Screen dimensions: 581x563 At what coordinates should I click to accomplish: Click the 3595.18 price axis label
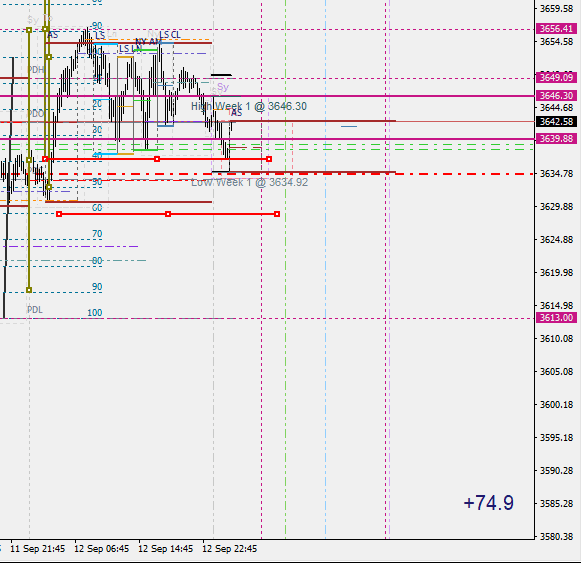pos(557,437)
